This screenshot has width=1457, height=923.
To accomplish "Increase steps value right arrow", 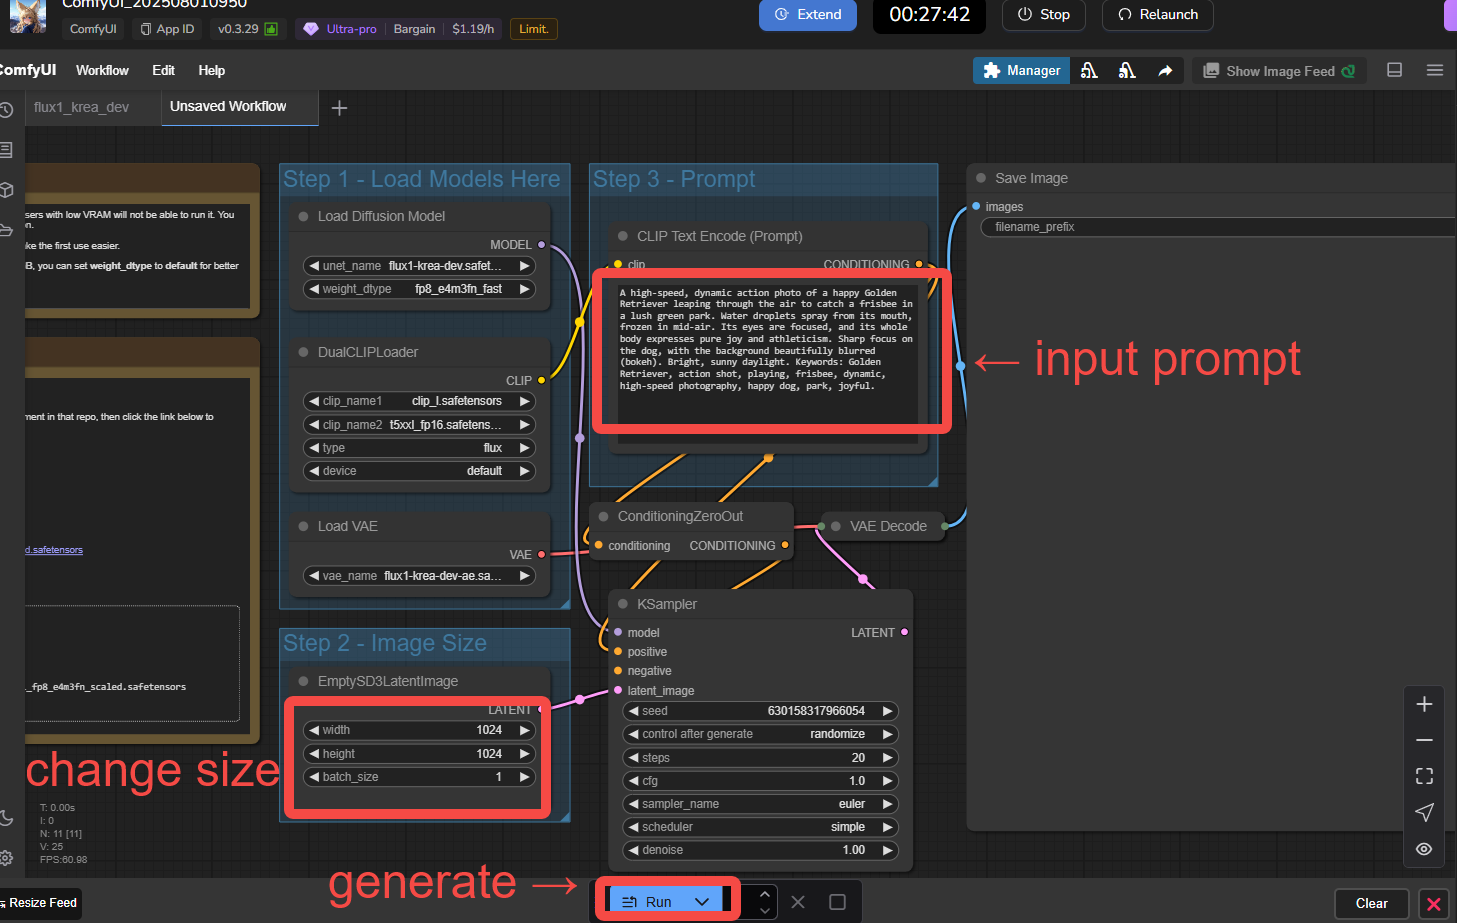I will coord(886,758).
